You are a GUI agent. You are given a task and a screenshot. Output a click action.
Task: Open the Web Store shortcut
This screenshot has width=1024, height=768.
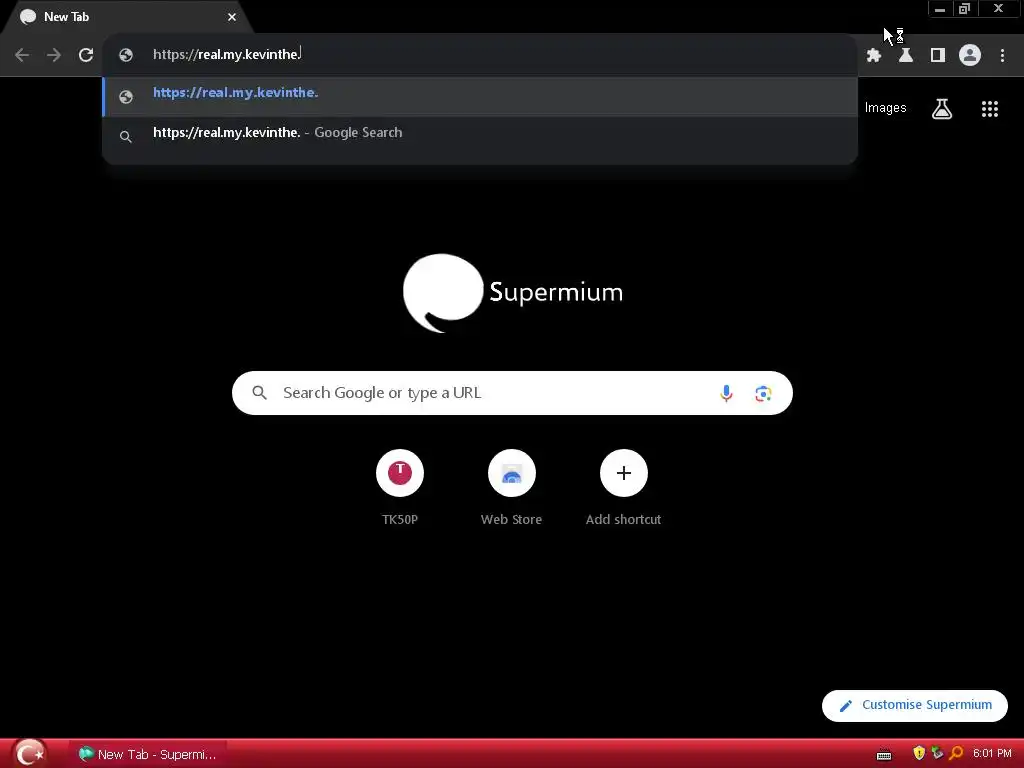[x=511, y=488]
